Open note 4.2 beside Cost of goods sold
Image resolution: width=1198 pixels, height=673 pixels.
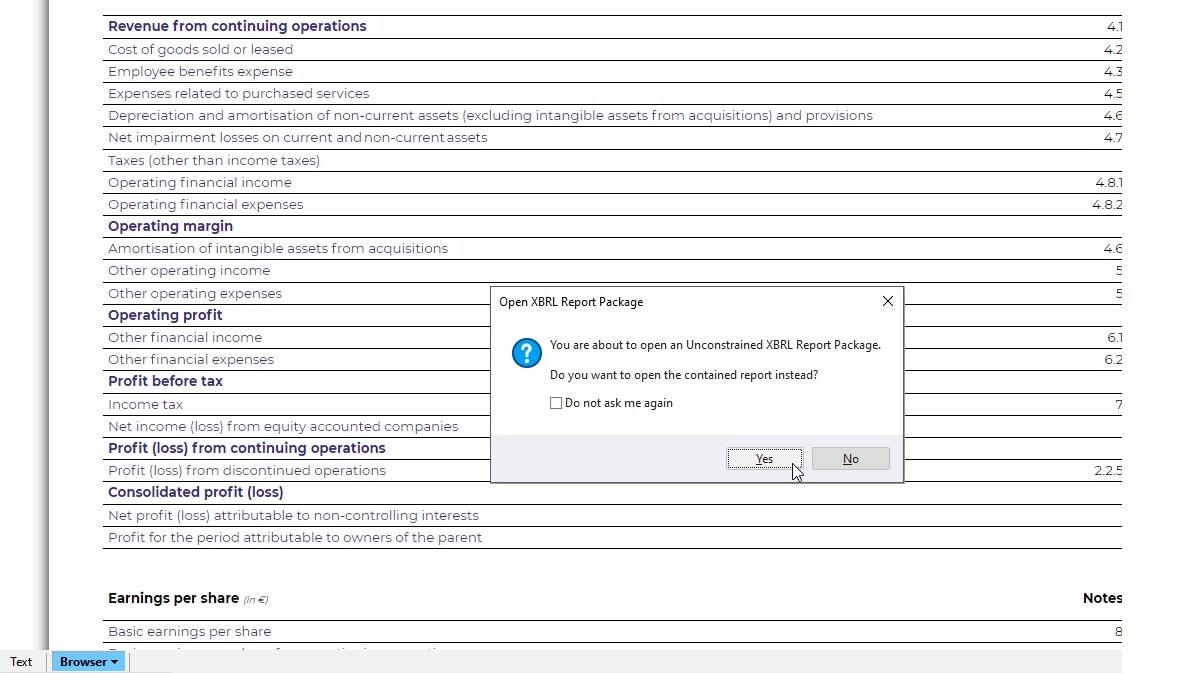[1112, 49]
